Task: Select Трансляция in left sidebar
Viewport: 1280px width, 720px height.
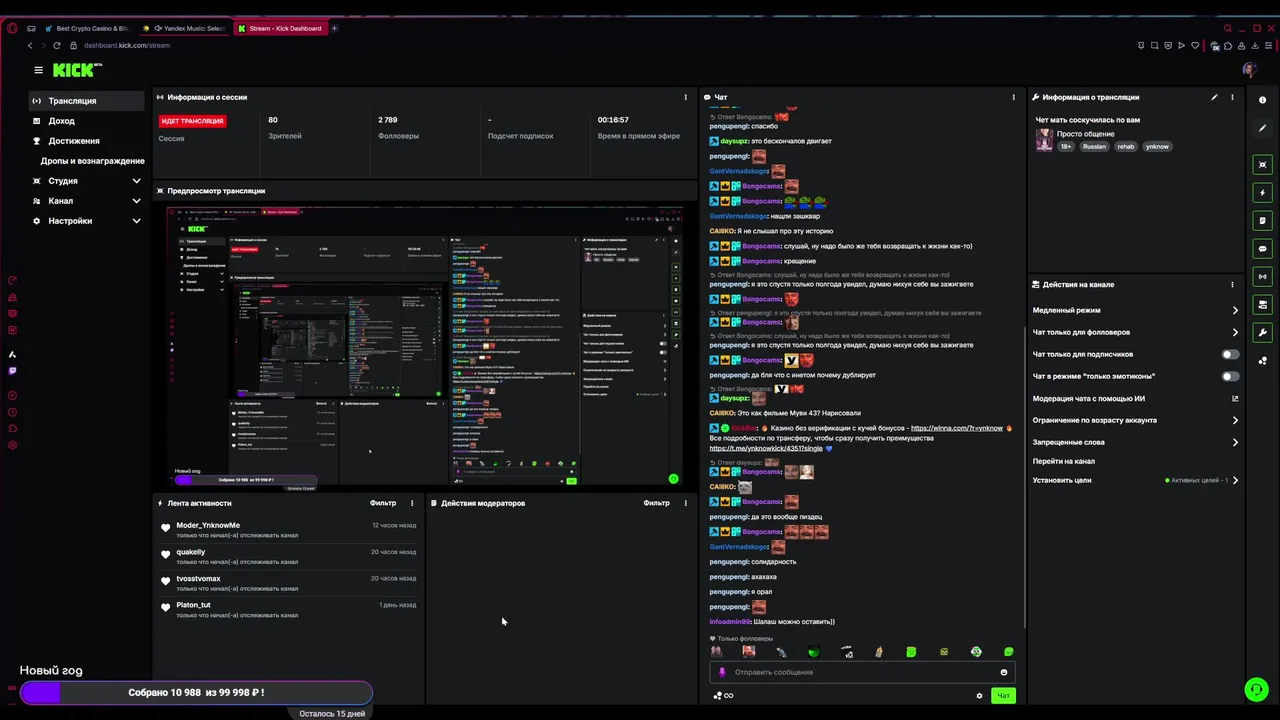Action: pyautogui.click(x=87, y=101)
